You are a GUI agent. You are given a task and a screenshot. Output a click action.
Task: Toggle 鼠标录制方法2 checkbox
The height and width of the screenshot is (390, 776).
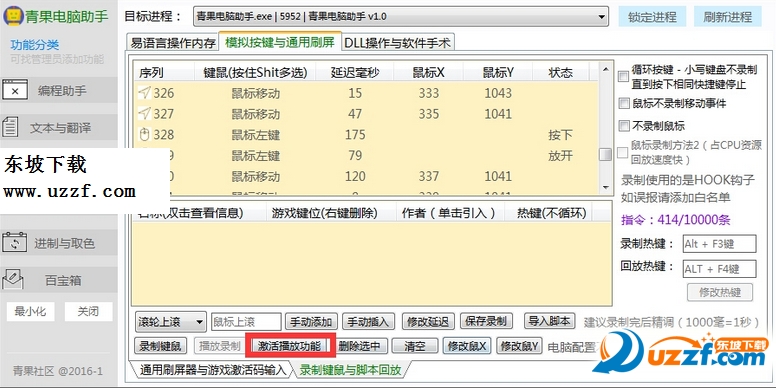623,152
